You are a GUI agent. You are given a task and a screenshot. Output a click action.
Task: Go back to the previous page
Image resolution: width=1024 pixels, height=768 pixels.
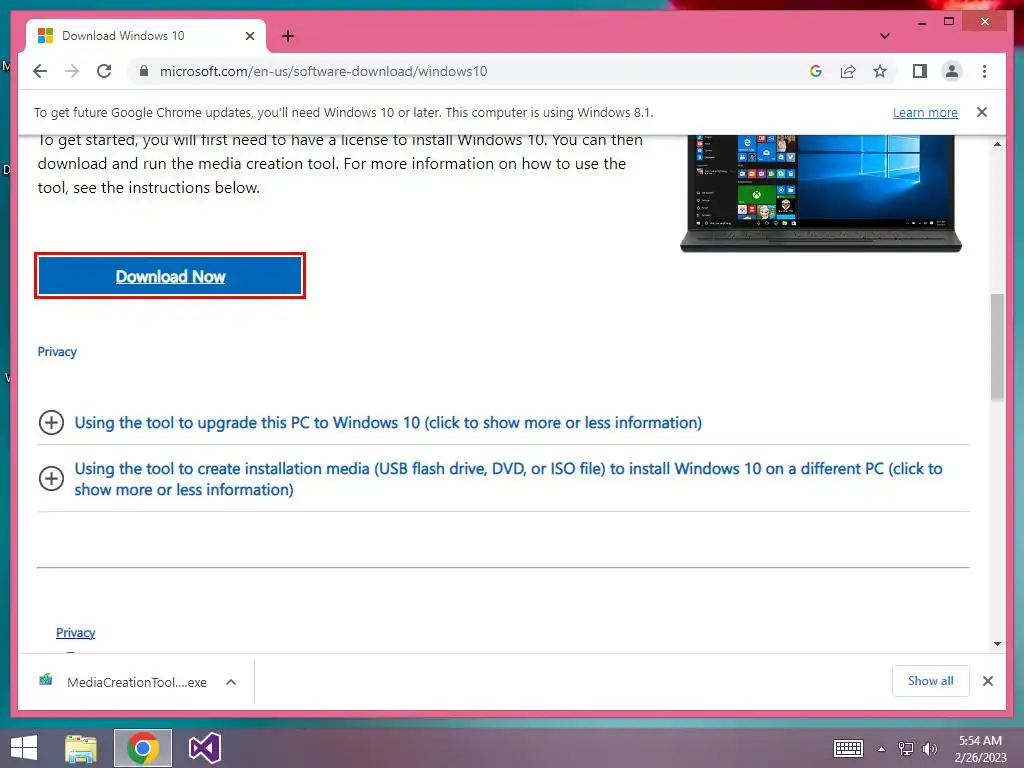(40, 71)
